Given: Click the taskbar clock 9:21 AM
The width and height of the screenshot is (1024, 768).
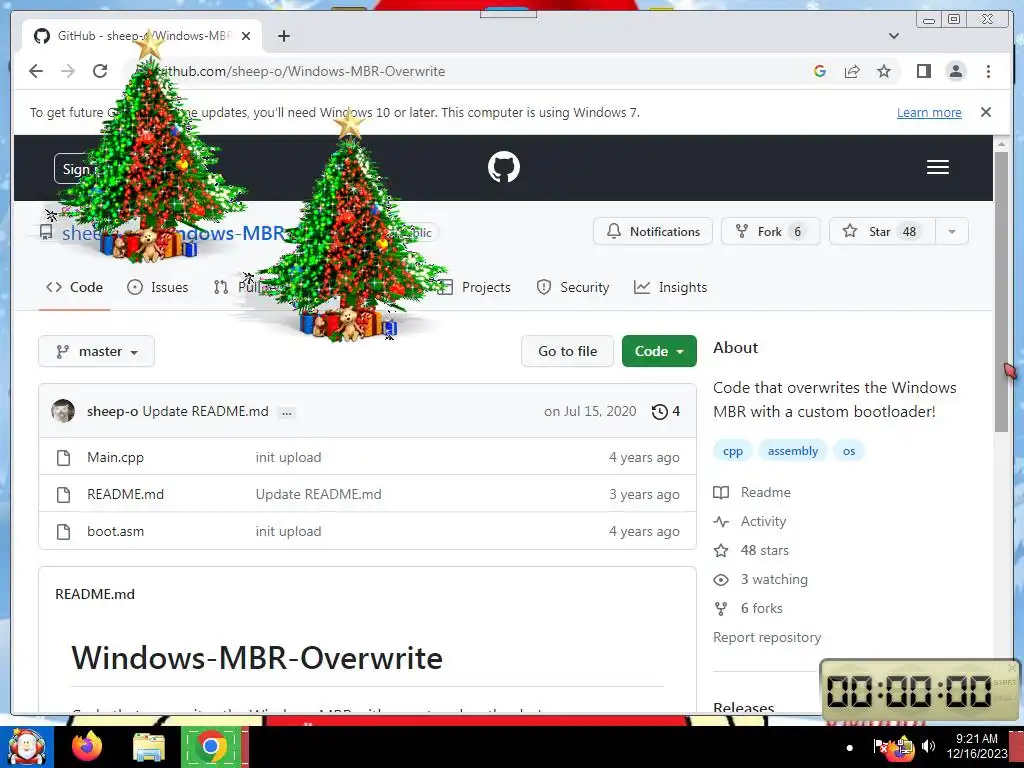Looking at the screenshot, I should pos(976,739).
